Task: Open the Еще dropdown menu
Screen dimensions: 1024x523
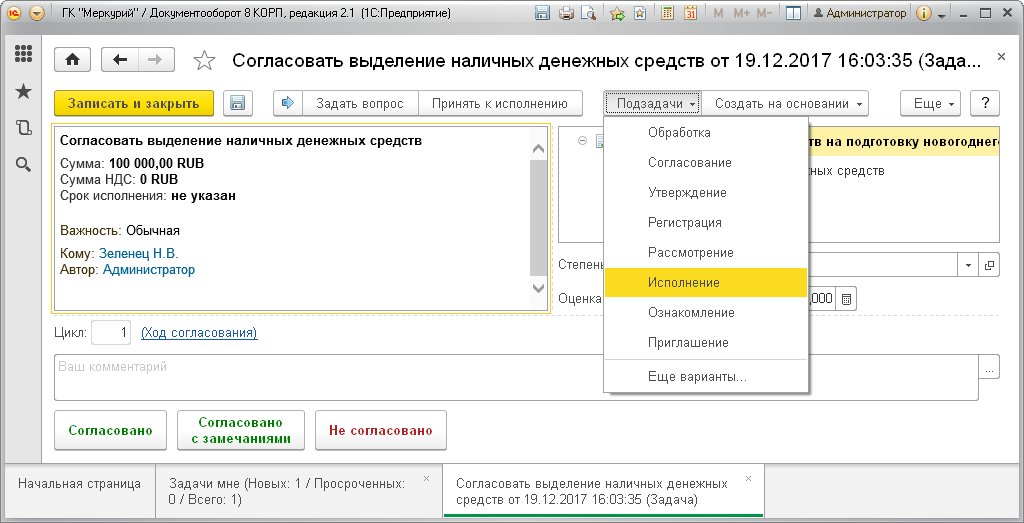Action: click(931, 103)
